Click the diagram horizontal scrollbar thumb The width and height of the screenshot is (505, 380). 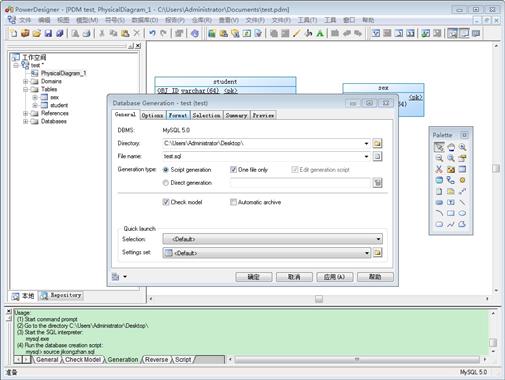pyautogui.click(x=319, y=299)
